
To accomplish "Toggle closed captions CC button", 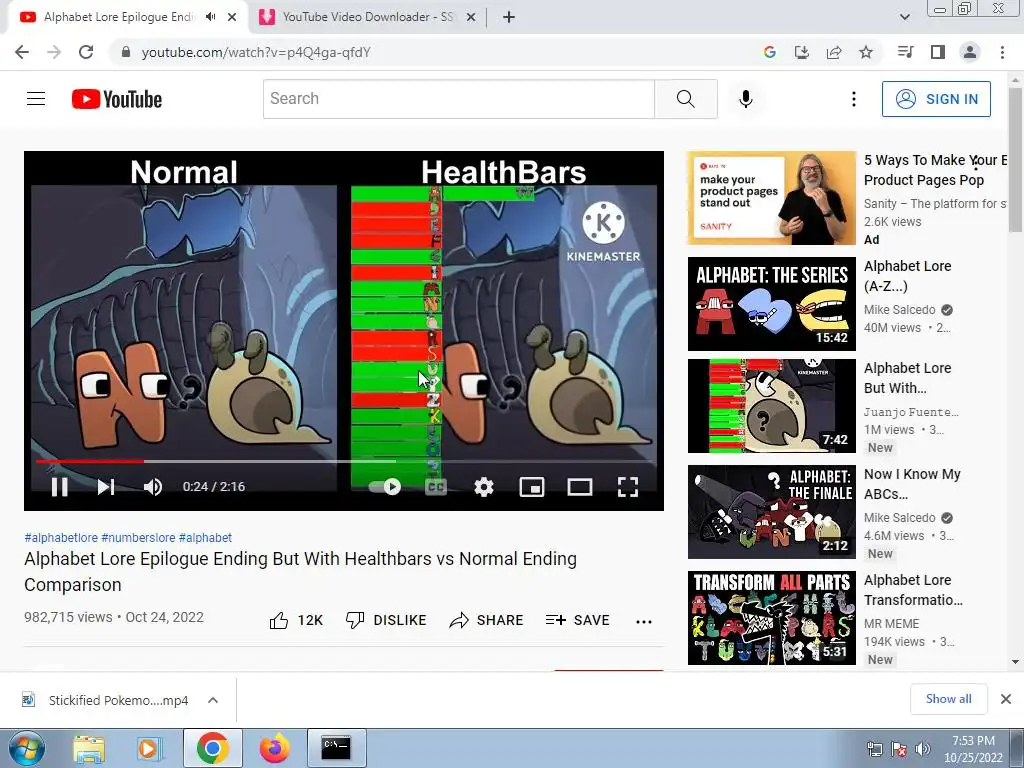I will 436,487.
